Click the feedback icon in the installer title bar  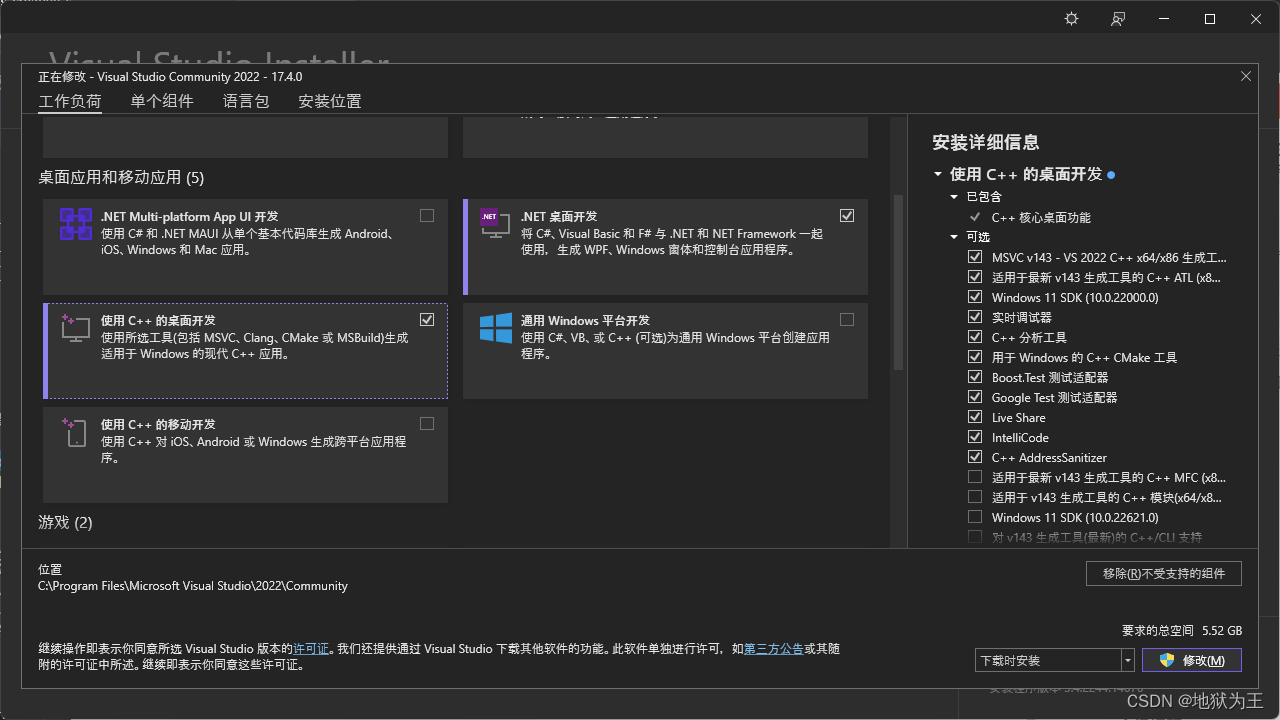coord(1118,19)
